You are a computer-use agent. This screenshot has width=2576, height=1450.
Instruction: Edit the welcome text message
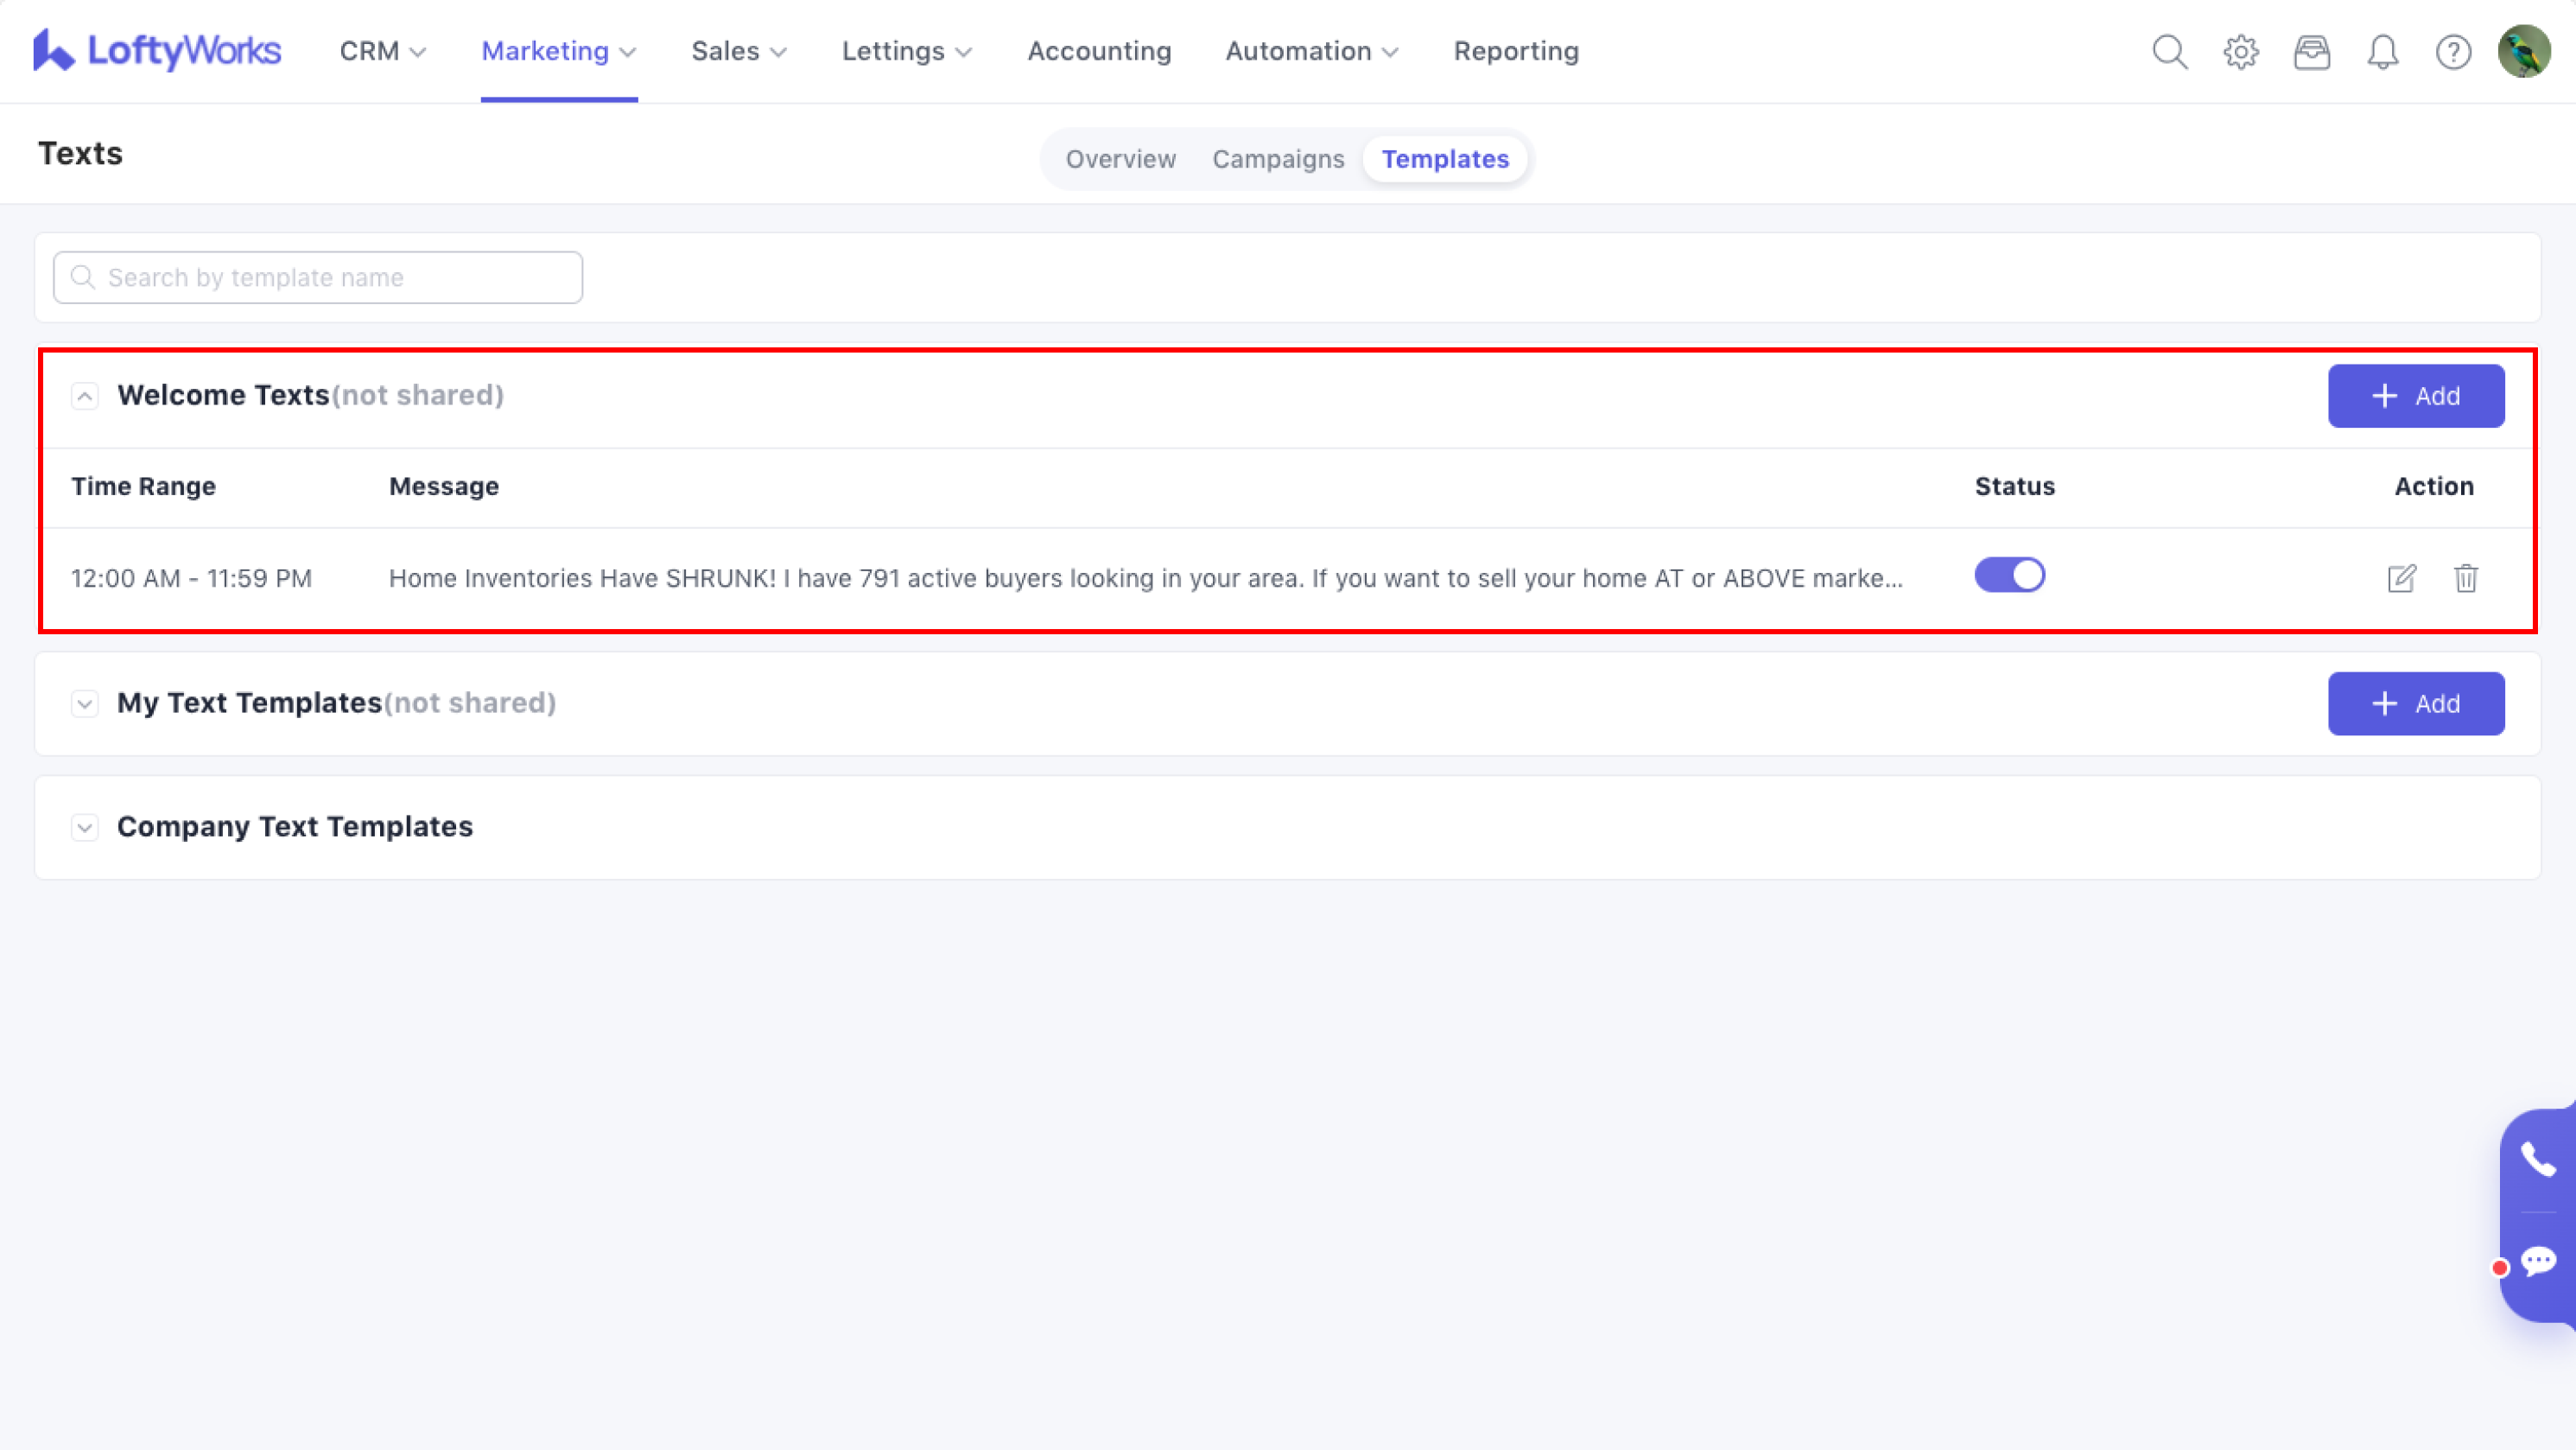[2401, 578]
